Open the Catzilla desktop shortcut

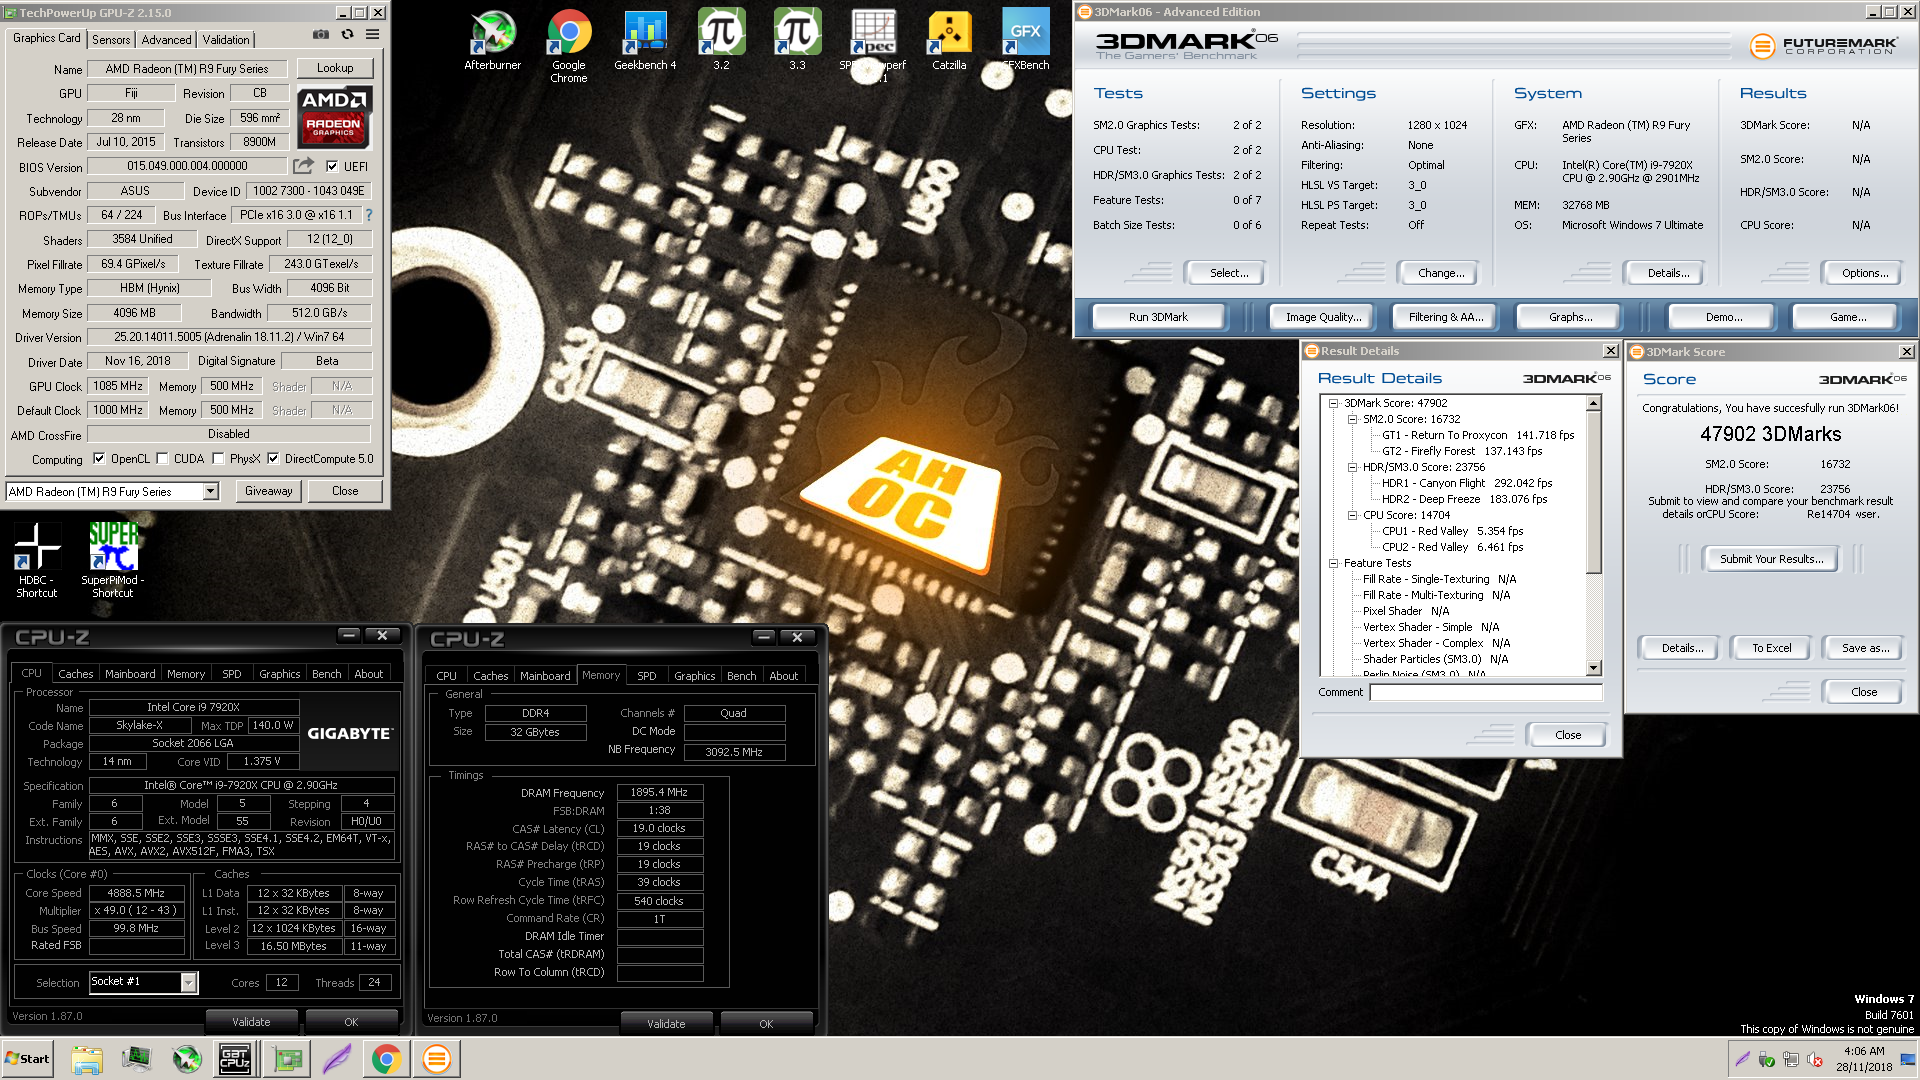click(x=949, y=41)
